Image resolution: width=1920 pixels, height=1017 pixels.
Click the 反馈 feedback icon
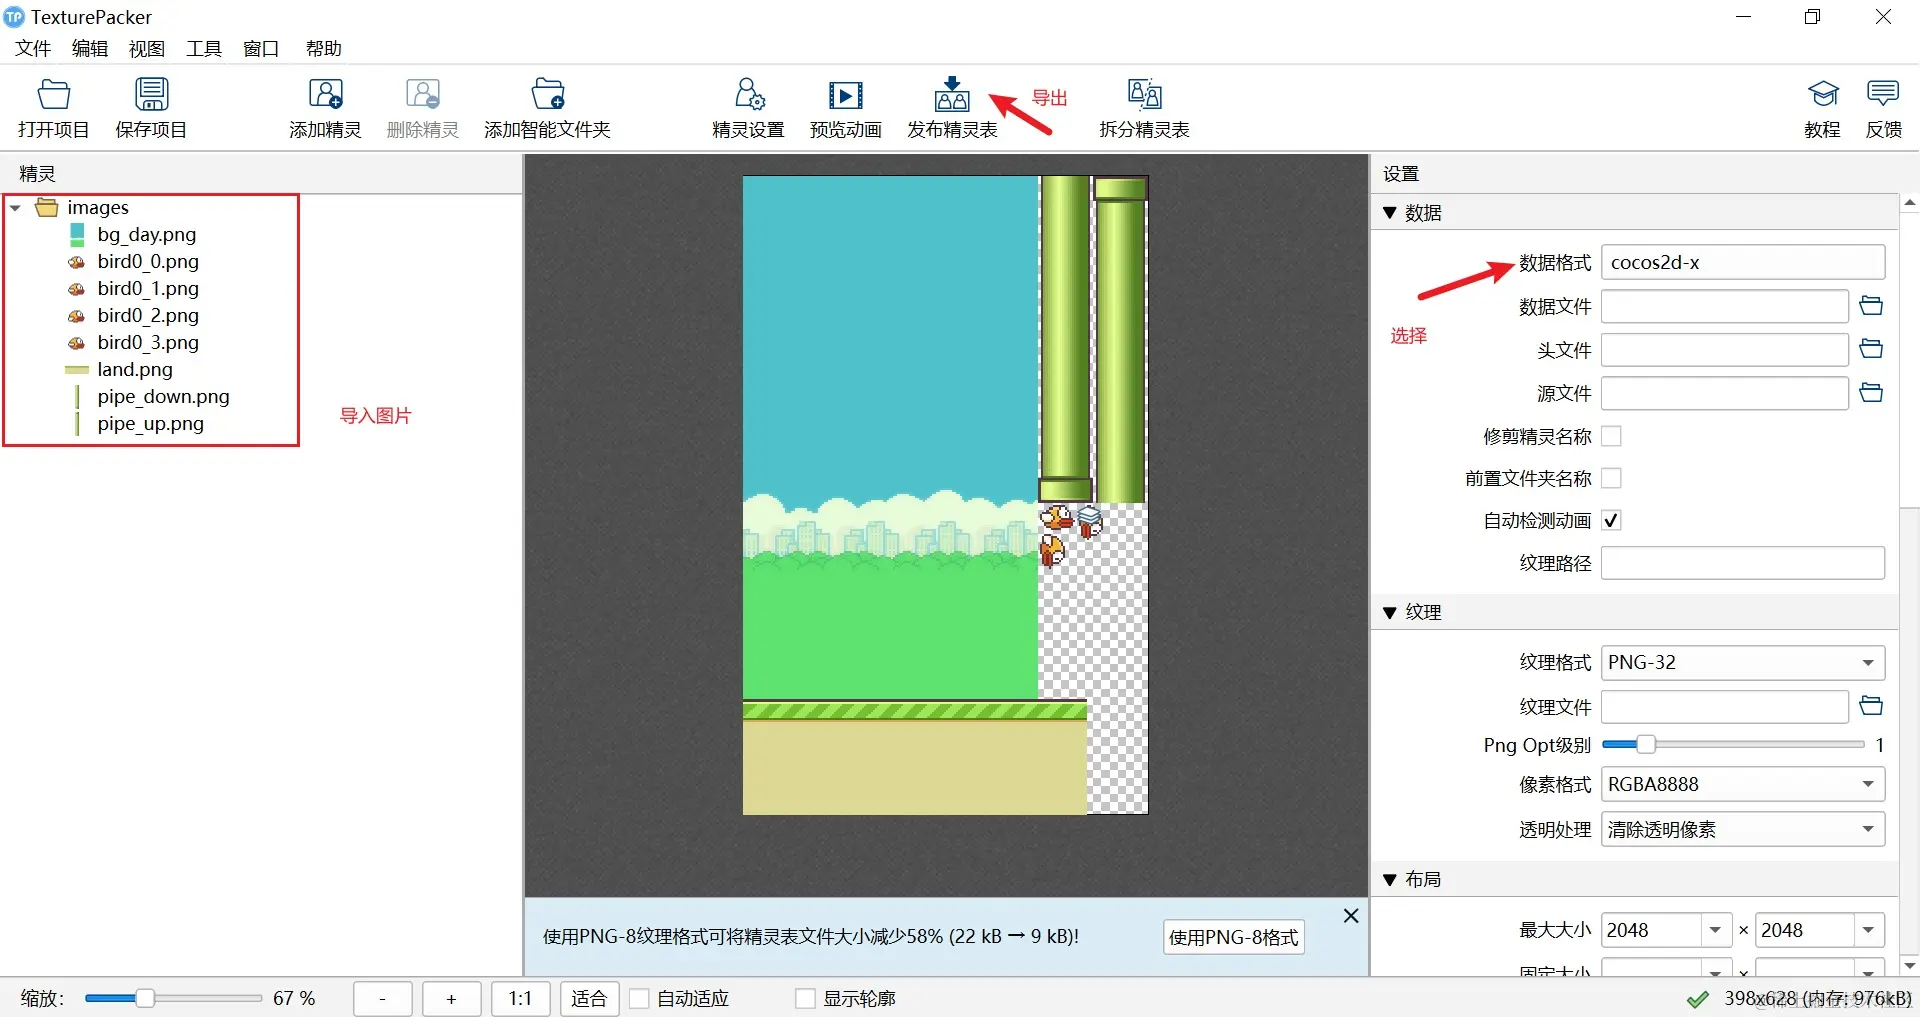click(x=1883, y=95)
